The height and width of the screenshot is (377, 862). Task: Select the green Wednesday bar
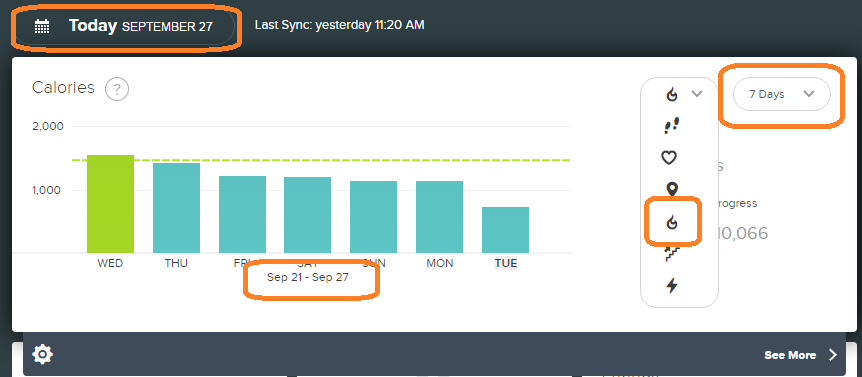pyautogui.click(x=110, y=204)
